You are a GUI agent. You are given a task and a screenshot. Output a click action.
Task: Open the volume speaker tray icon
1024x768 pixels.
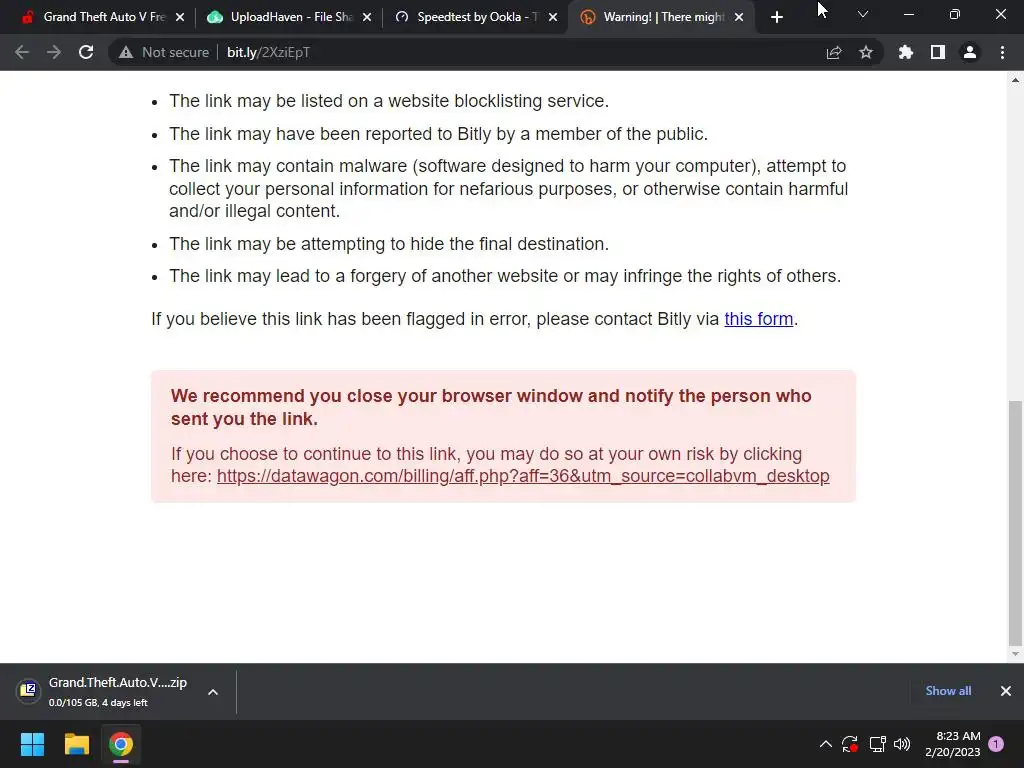[x=902, y=743]
